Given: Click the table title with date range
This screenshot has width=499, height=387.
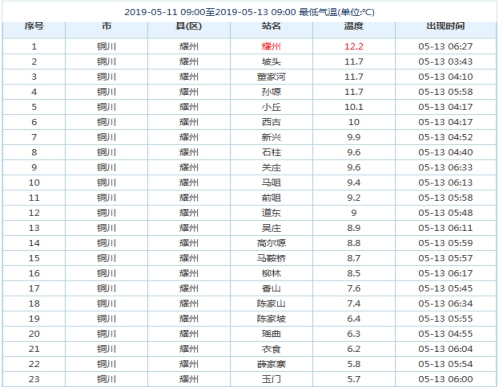Looking at the screenshot, I should coord(249,12).
